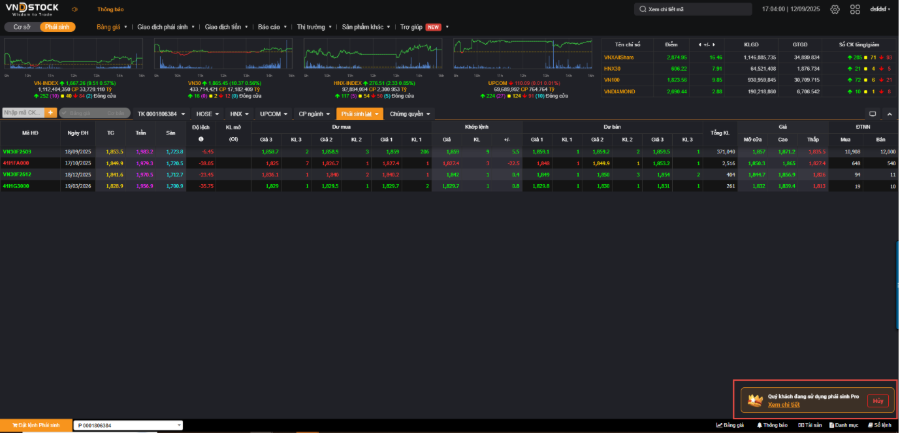
Task: Open Thông báo bell in bottom bar
Action: pos(773,426)
